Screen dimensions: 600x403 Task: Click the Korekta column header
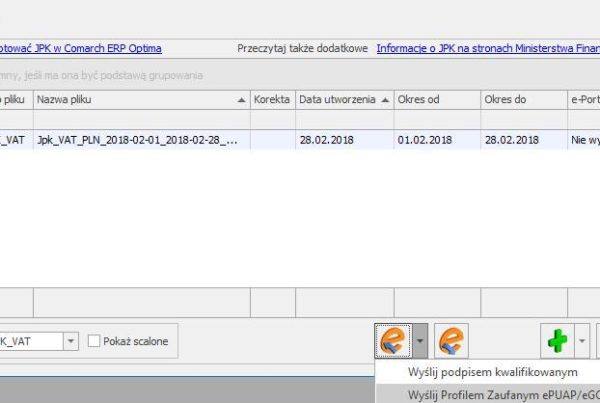pos(272,100)
